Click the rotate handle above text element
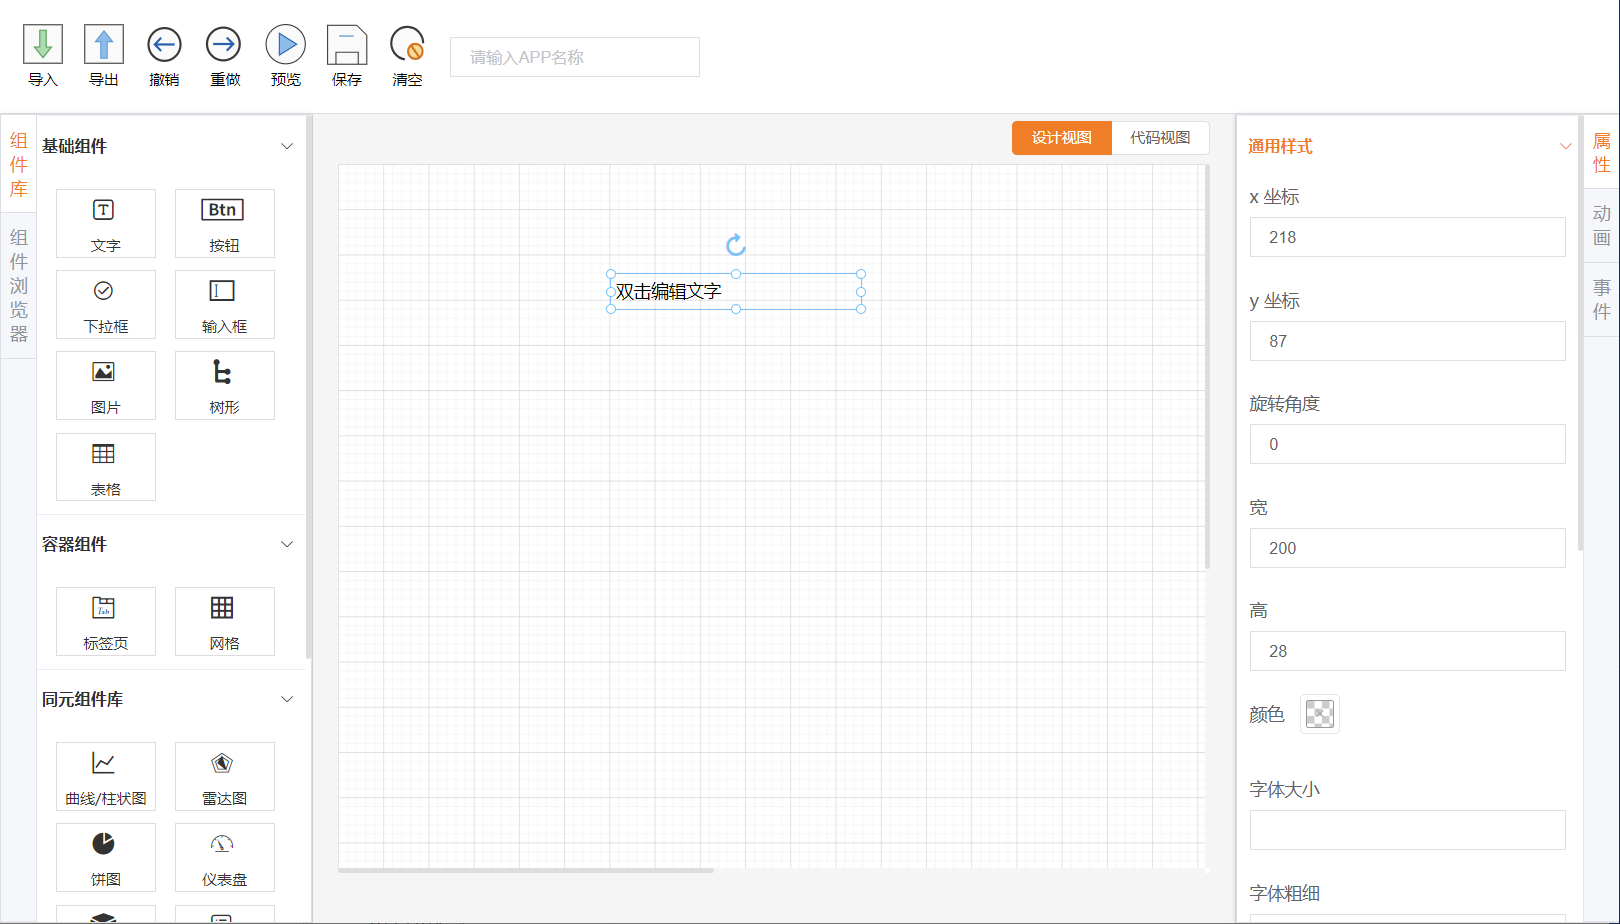 click(736, 245)
